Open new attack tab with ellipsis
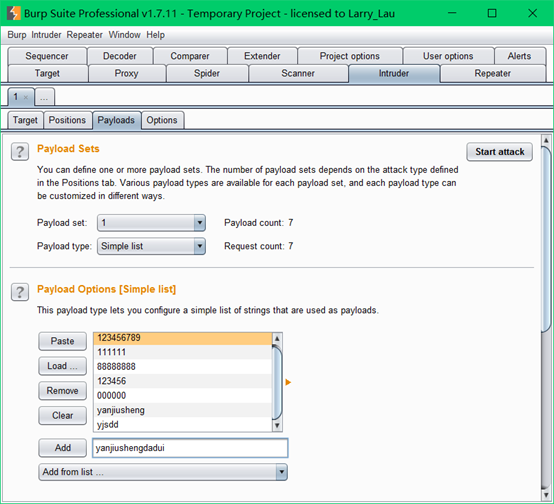The width and height of the screenshot is (554, 504). click(44, 97)
